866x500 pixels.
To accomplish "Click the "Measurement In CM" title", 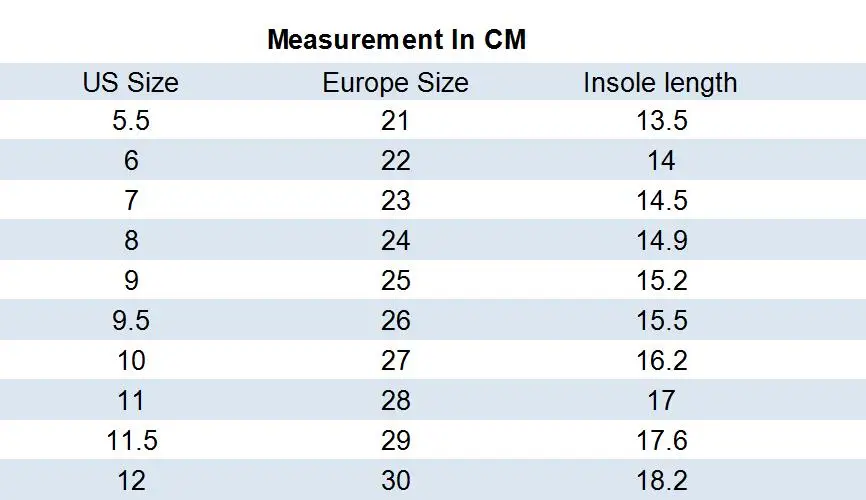I will click(x=396, y=41).
